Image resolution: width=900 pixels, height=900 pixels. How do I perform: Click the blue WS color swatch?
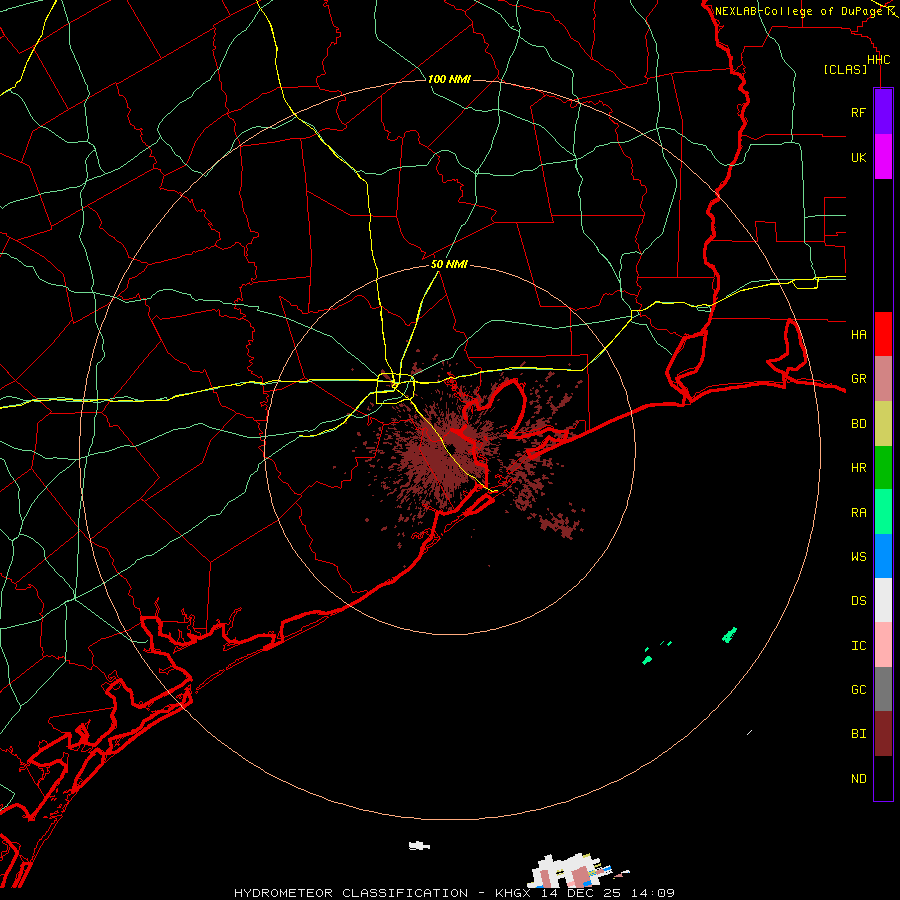tap(883, 556)
